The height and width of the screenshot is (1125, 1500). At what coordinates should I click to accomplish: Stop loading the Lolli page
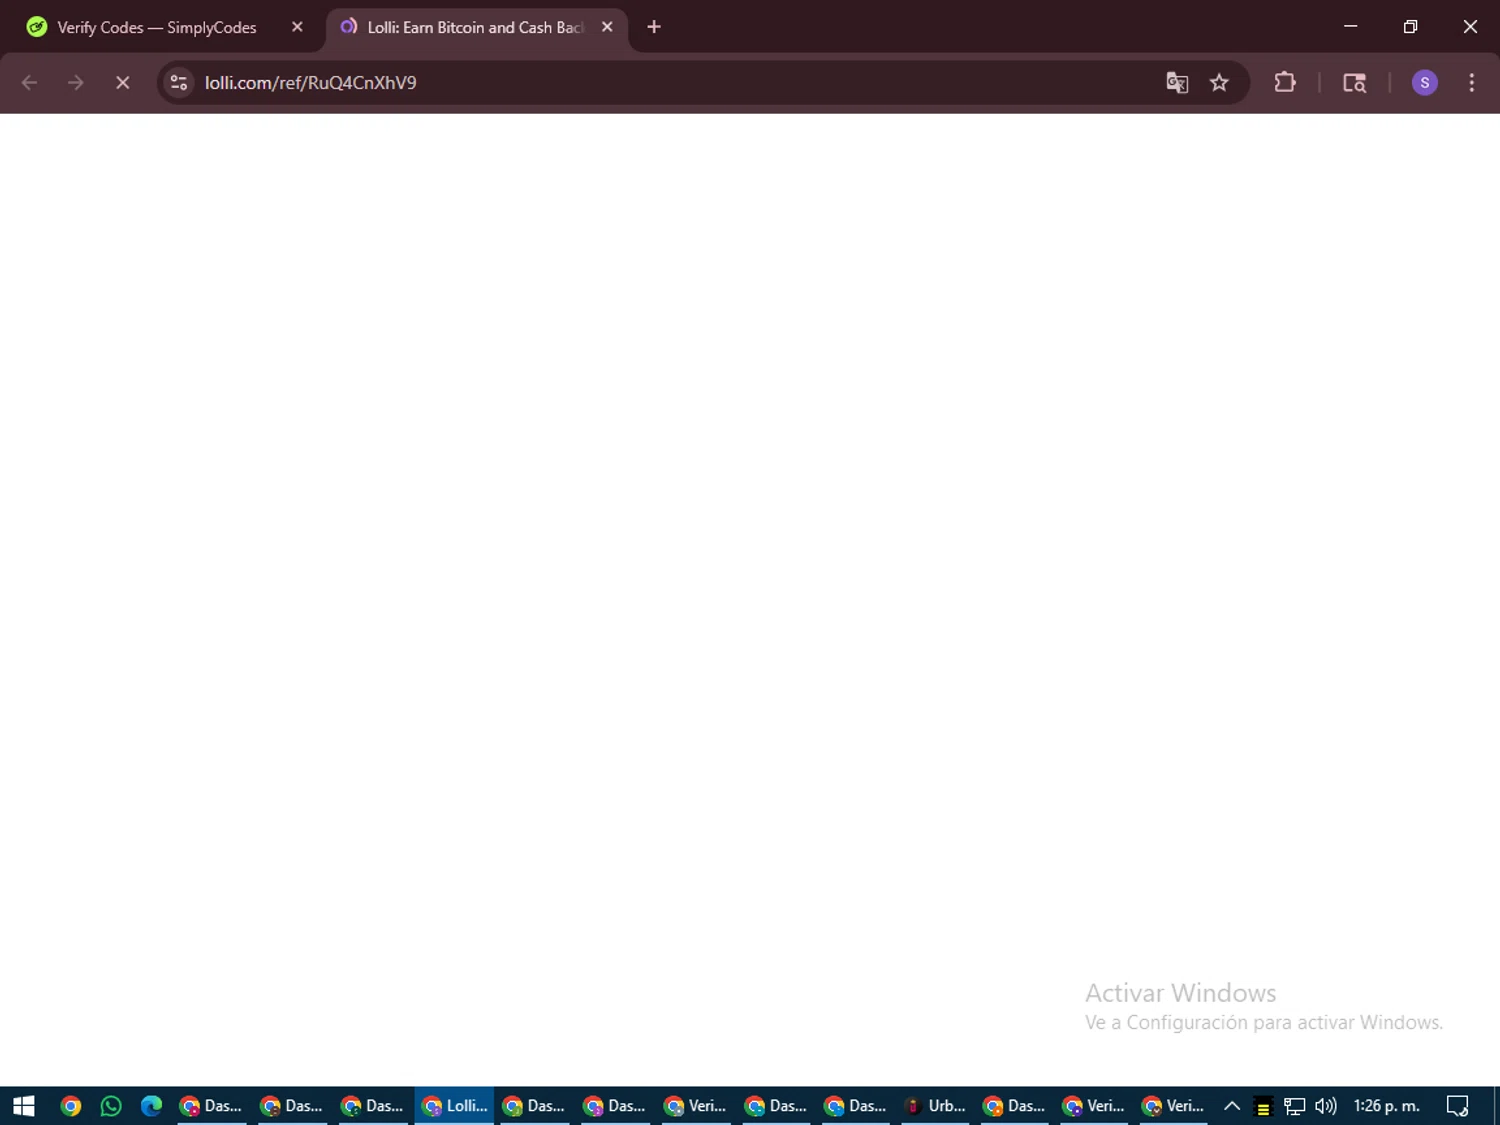[x=123, y=83]
